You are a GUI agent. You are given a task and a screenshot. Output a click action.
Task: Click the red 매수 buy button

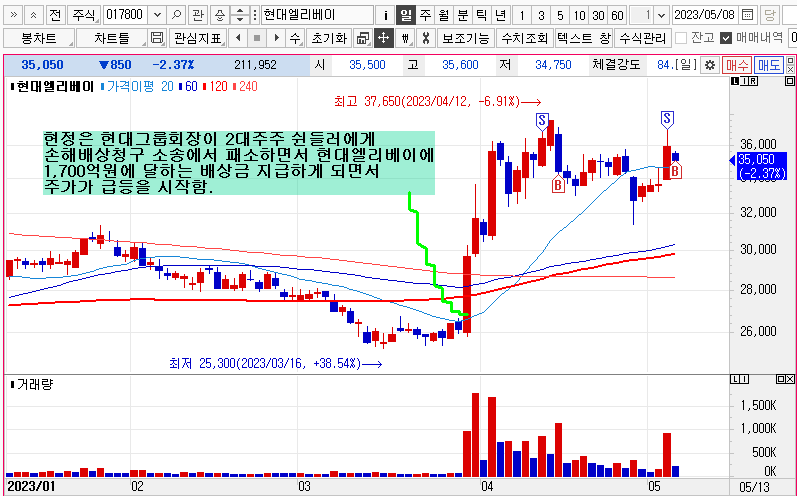[737, 65]
